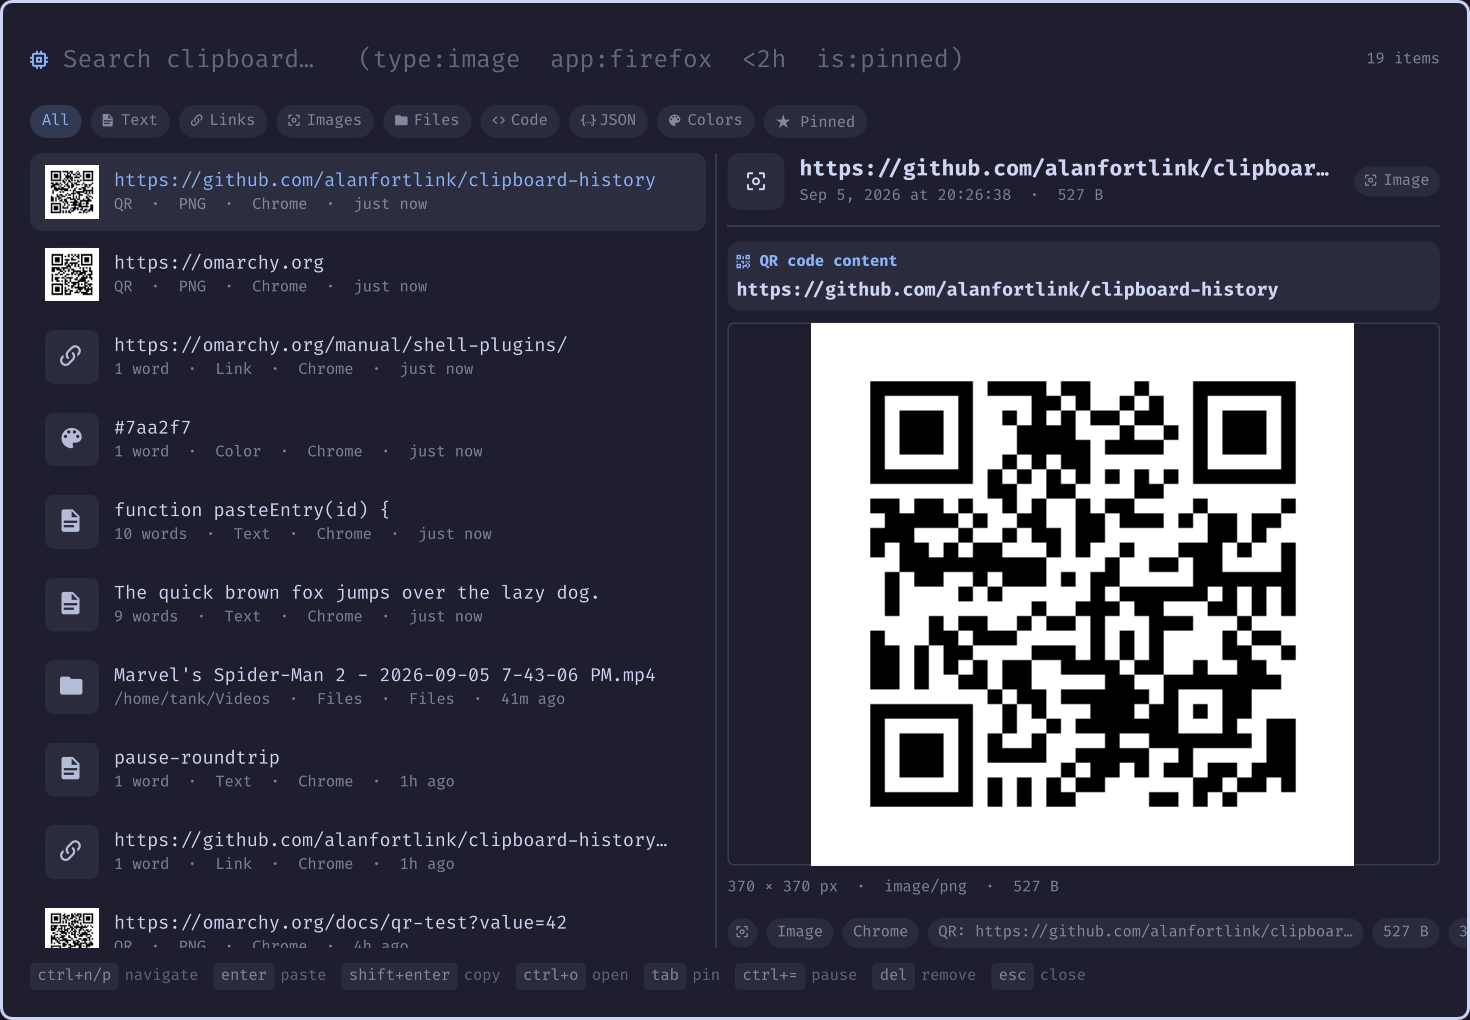Show only Files entries
Viewport: 1470px width, 1020px height.
427,120
